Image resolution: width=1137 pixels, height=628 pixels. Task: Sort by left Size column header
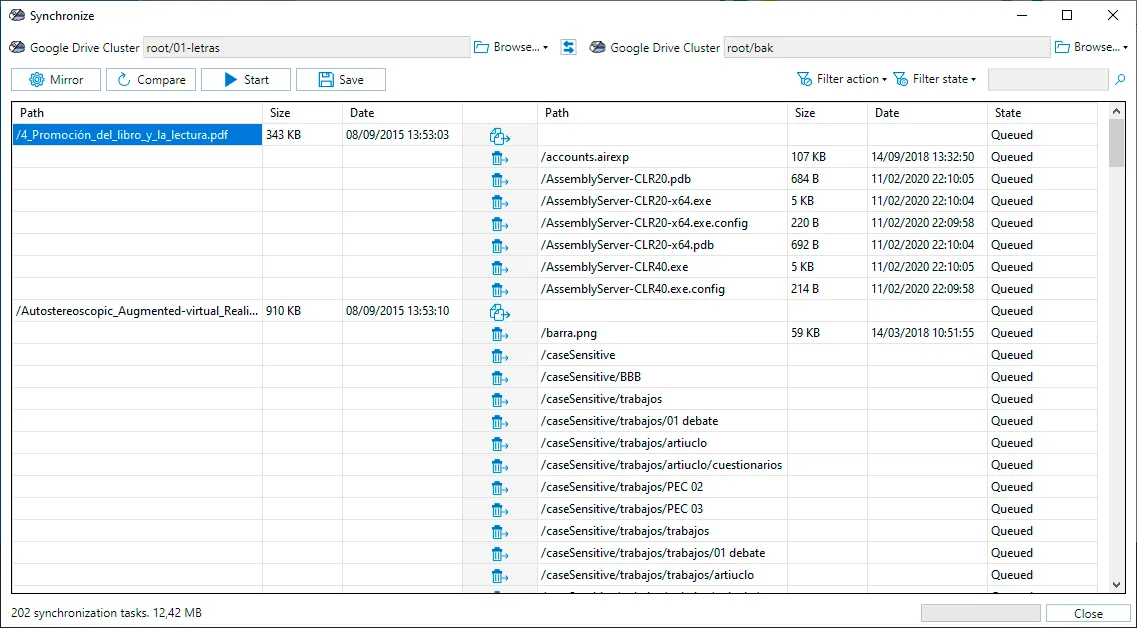click(x=302, y=113)
